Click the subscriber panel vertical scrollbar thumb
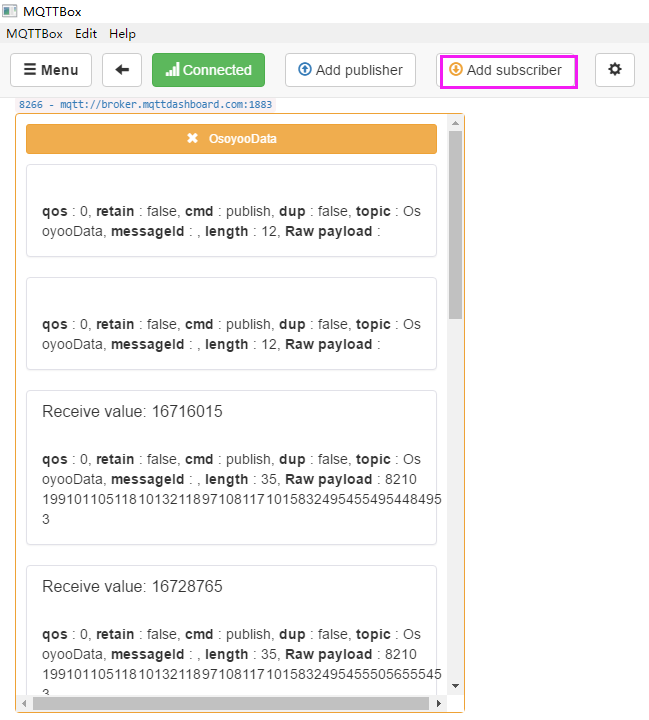 [456, 225]
